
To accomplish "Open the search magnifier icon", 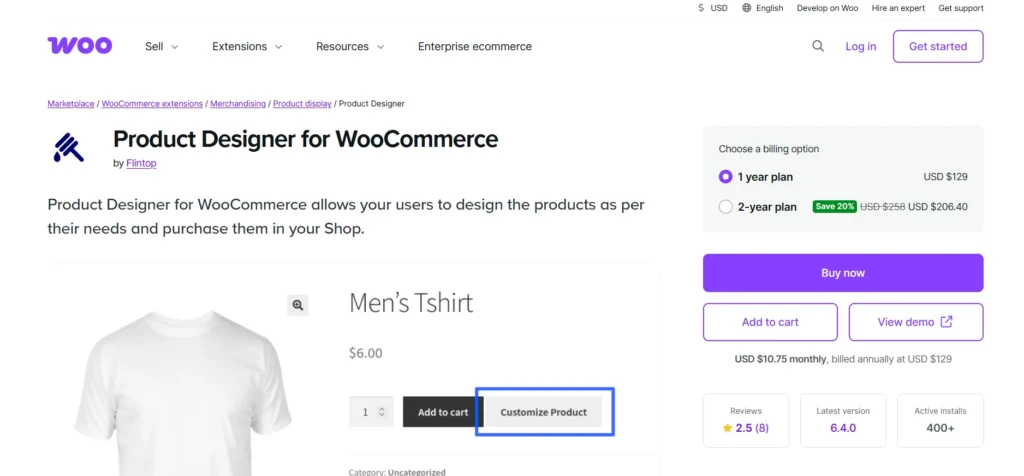I will click(x=818, y=46).
